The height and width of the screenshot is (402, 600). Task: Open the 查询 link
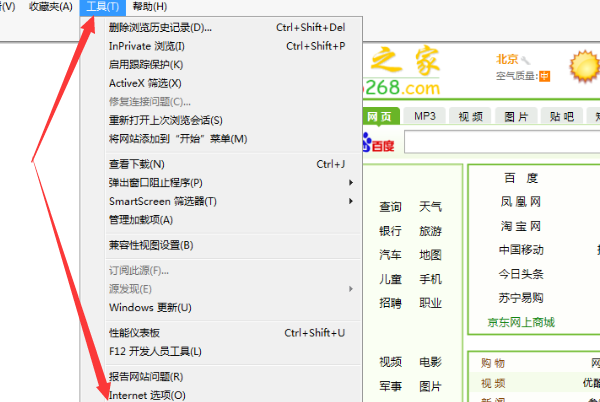click(x=390, y=207)
